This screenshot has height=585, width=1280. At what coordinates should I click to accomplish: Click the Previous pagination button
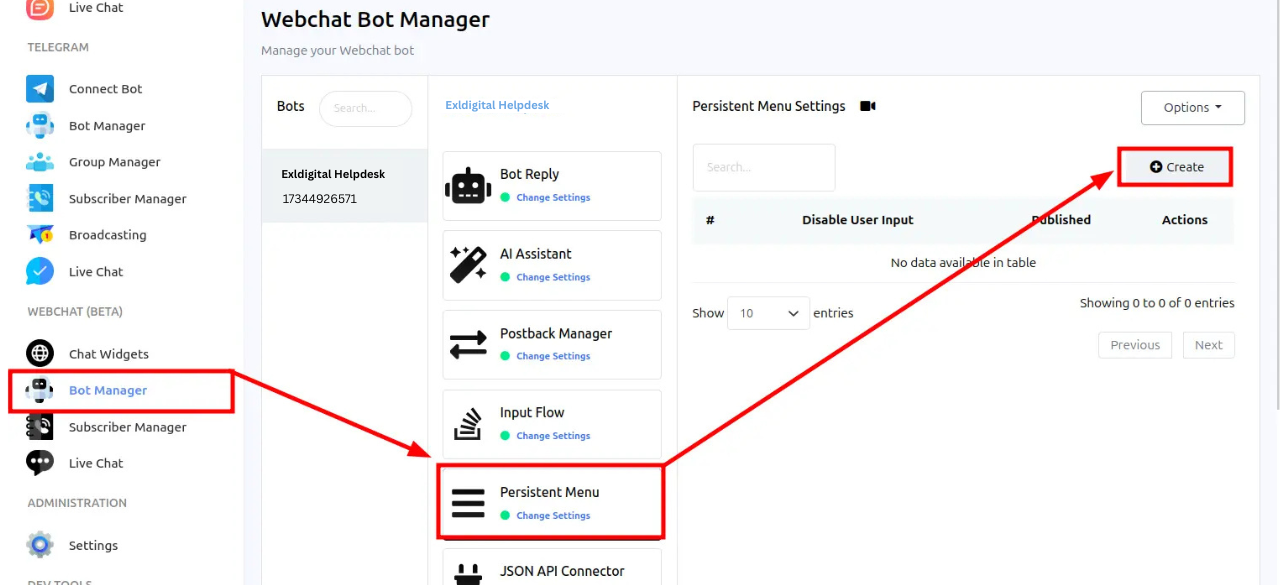[x=1135, y=345]
